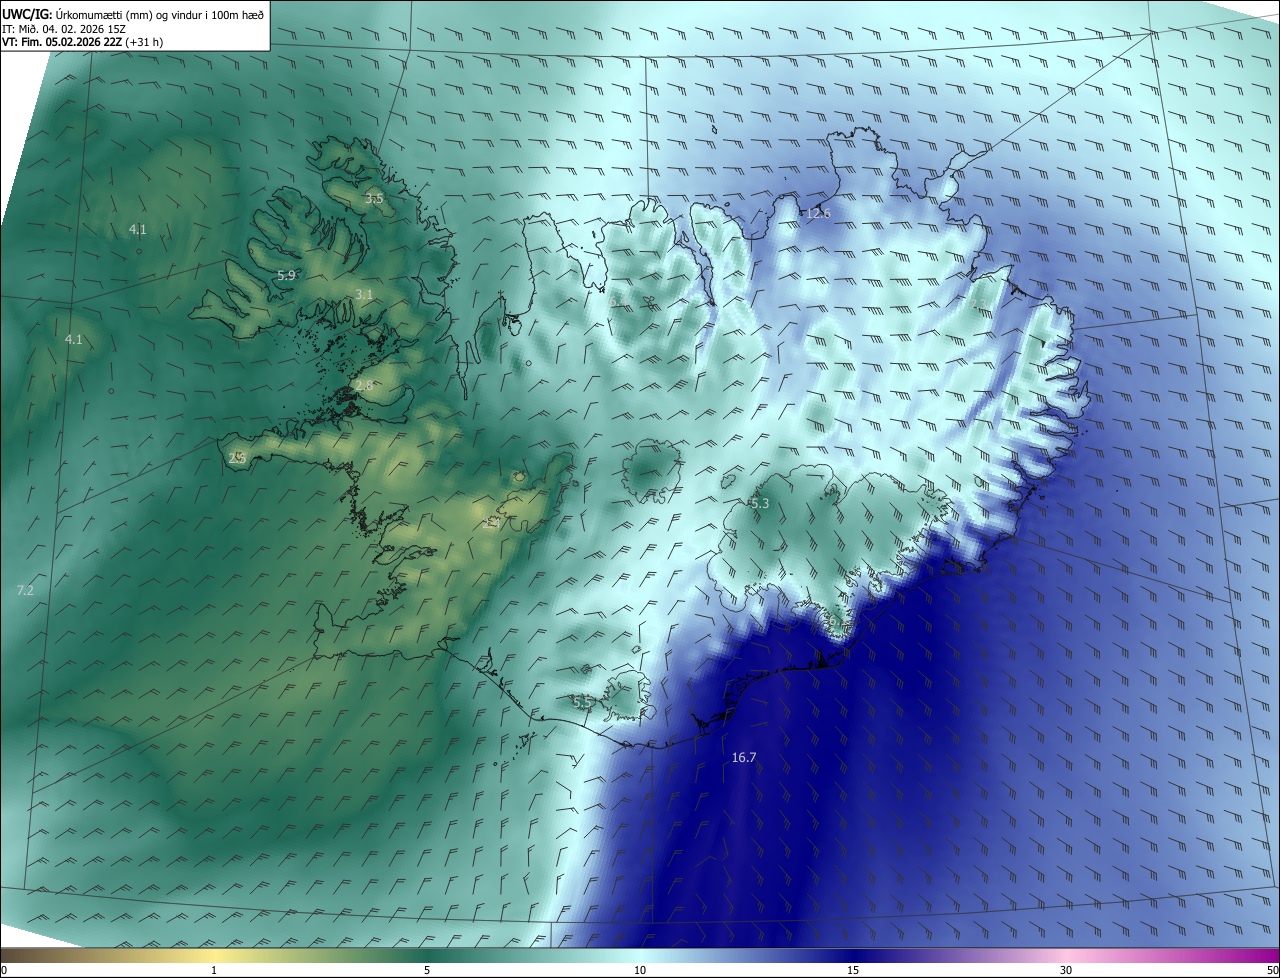Screen dimensions: 1280x978
Task: Click the 4.1 value nearest the 5.9 label
Action: (x=137, y=230)
